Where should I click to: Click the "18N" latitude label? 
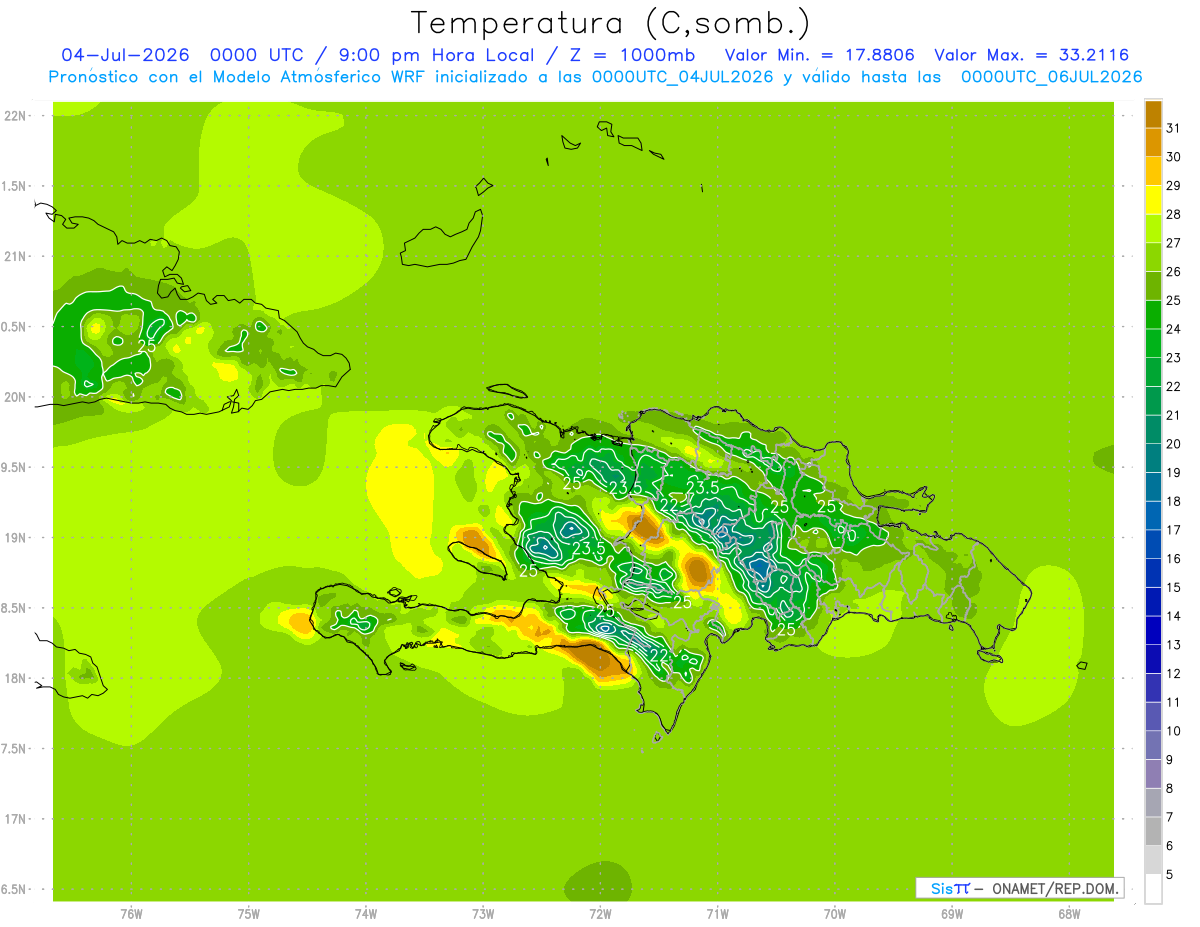point(16,679)
